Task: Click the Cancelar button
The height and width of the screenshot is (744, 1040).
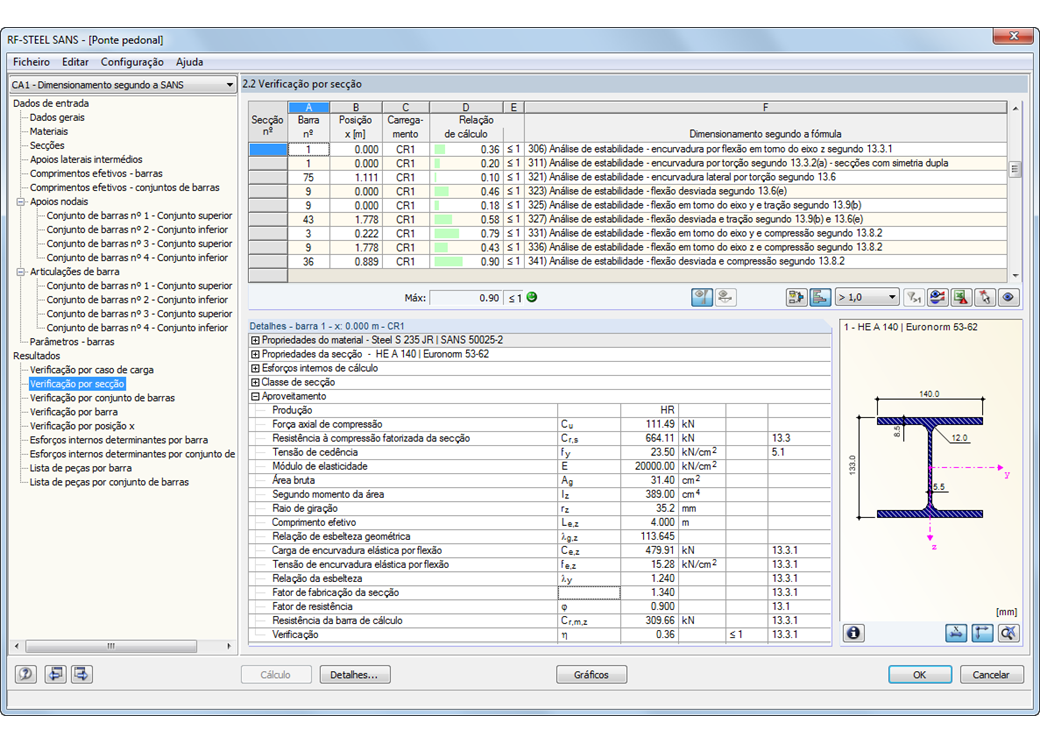Action: pos(992,675)
